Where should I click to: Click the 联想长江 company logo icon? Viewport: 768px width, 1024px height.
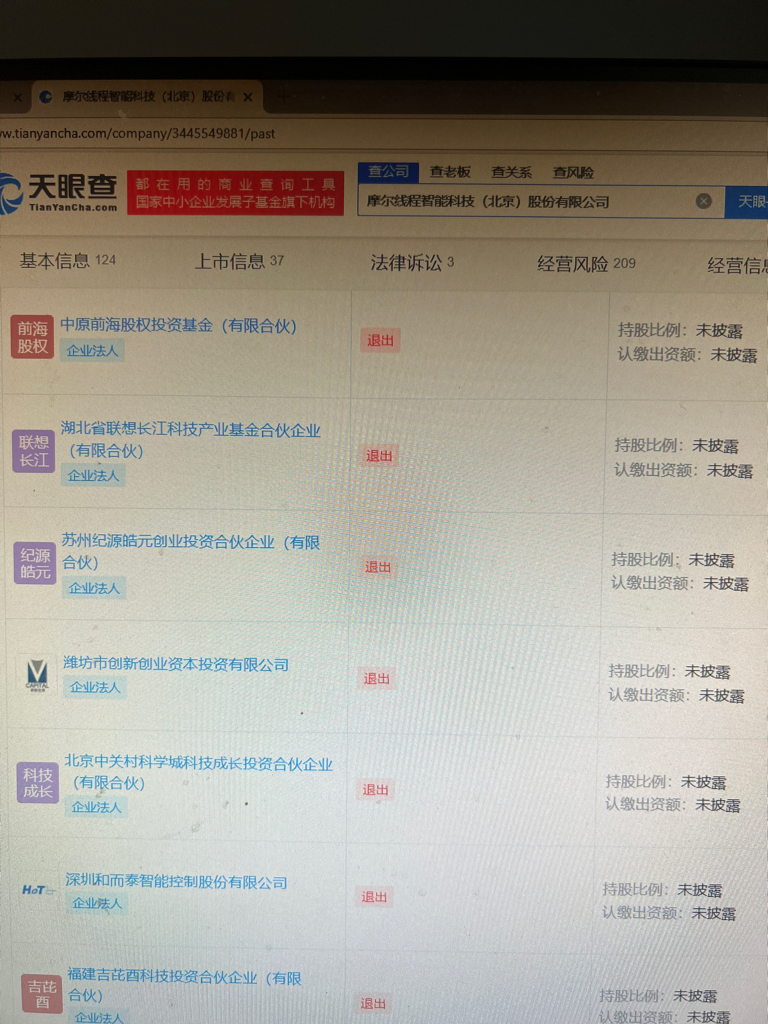click(x=33, y=451)
